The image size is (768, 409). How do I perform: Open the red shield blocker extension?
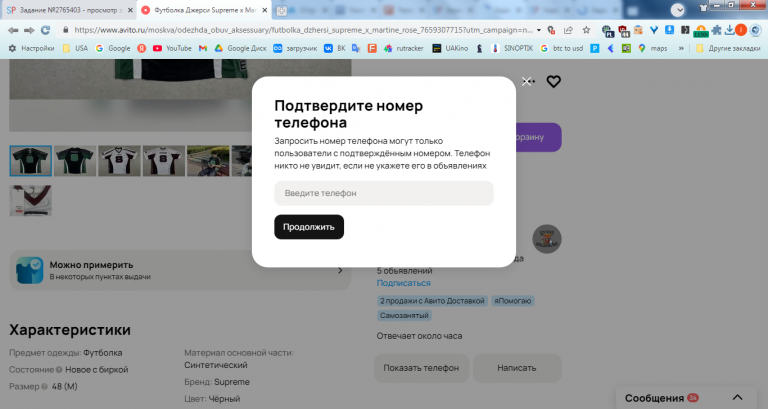[624, 31]
